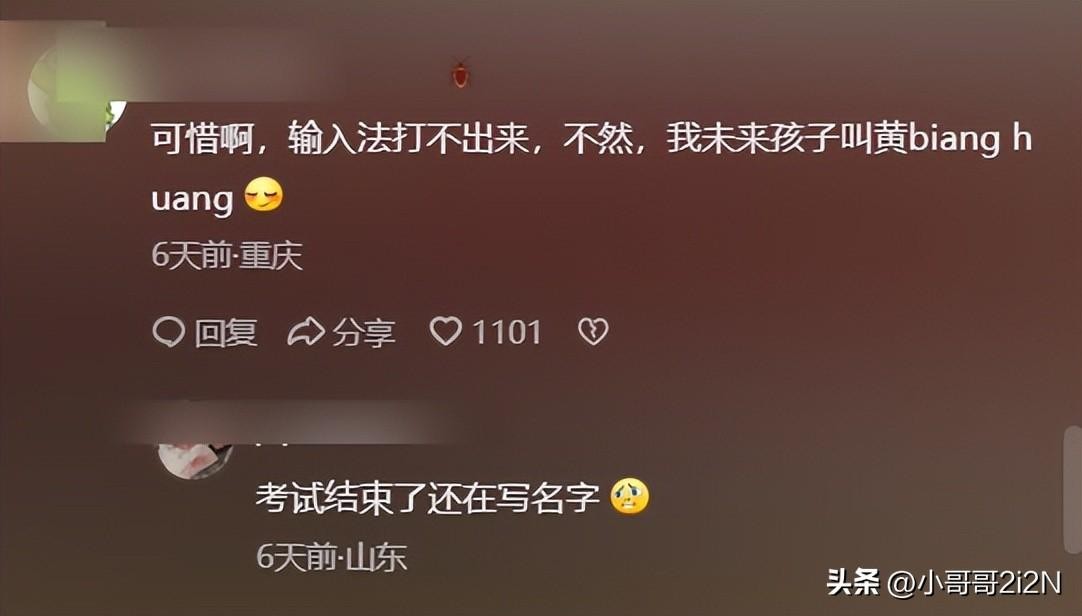Screen dimensions: 1082x616
Task: Select the reply 考试结束了还在写名字
Action: (428, 497)
